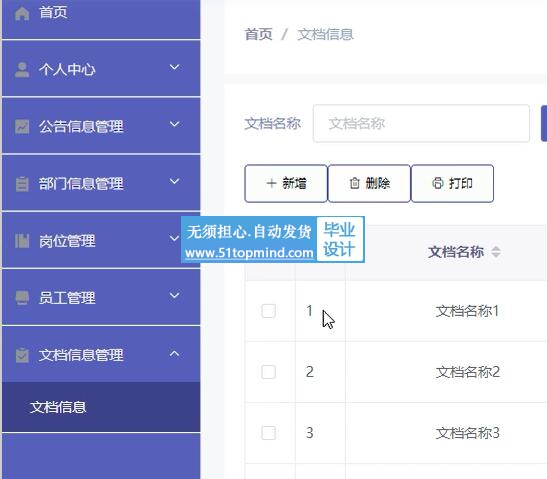Click the 删除 button
The height and width of the screenshot is (479, 547).
[369, 184]
